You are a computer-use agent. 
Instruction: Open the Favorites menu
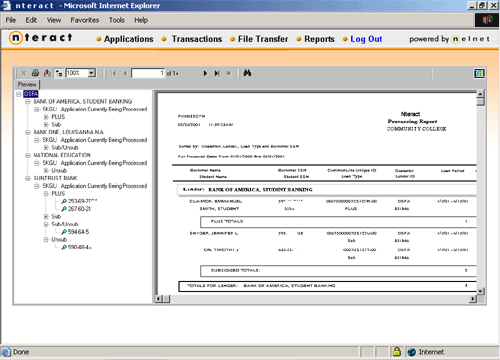[x=85, y=20]
